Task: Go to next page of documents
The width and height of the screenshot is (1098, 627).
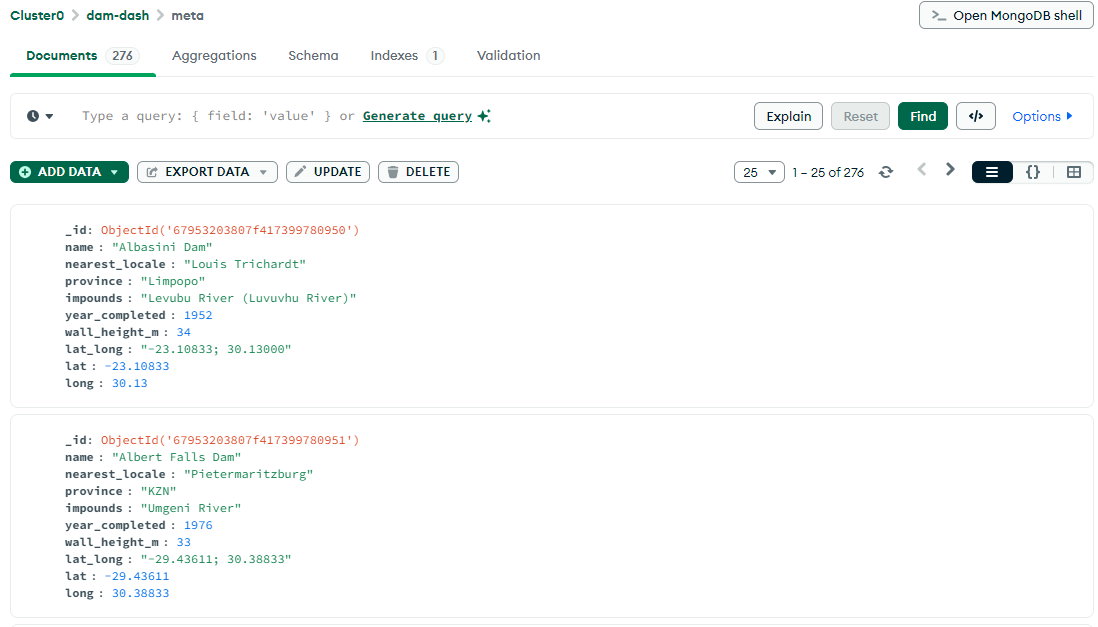Action: 950,170
